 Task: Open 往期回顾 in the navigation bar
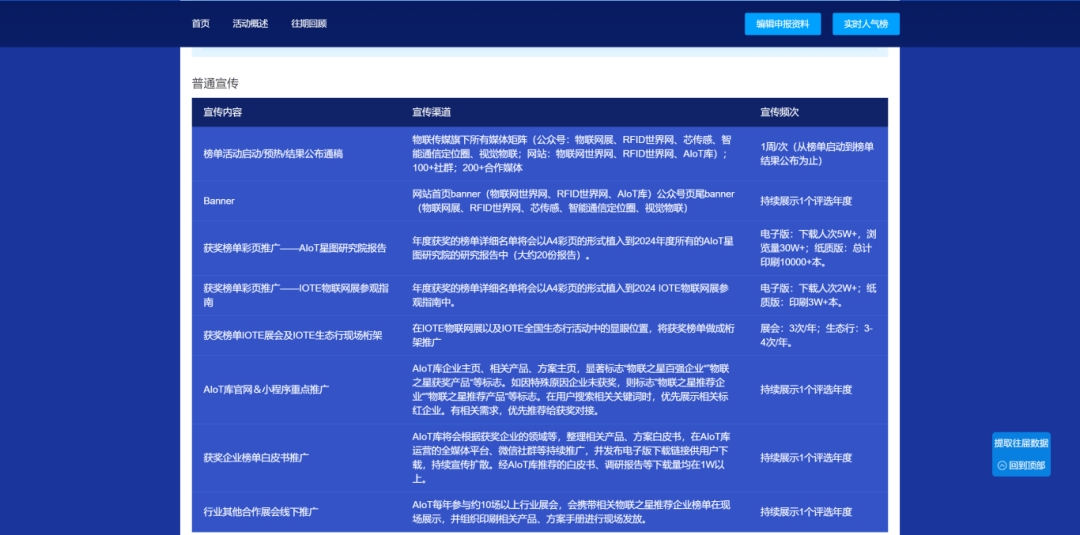309,23
